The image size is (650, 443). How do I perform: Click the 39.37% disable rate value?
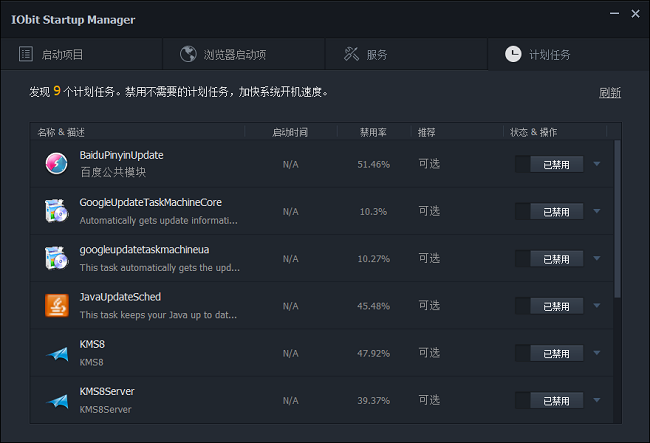(374, 401)
